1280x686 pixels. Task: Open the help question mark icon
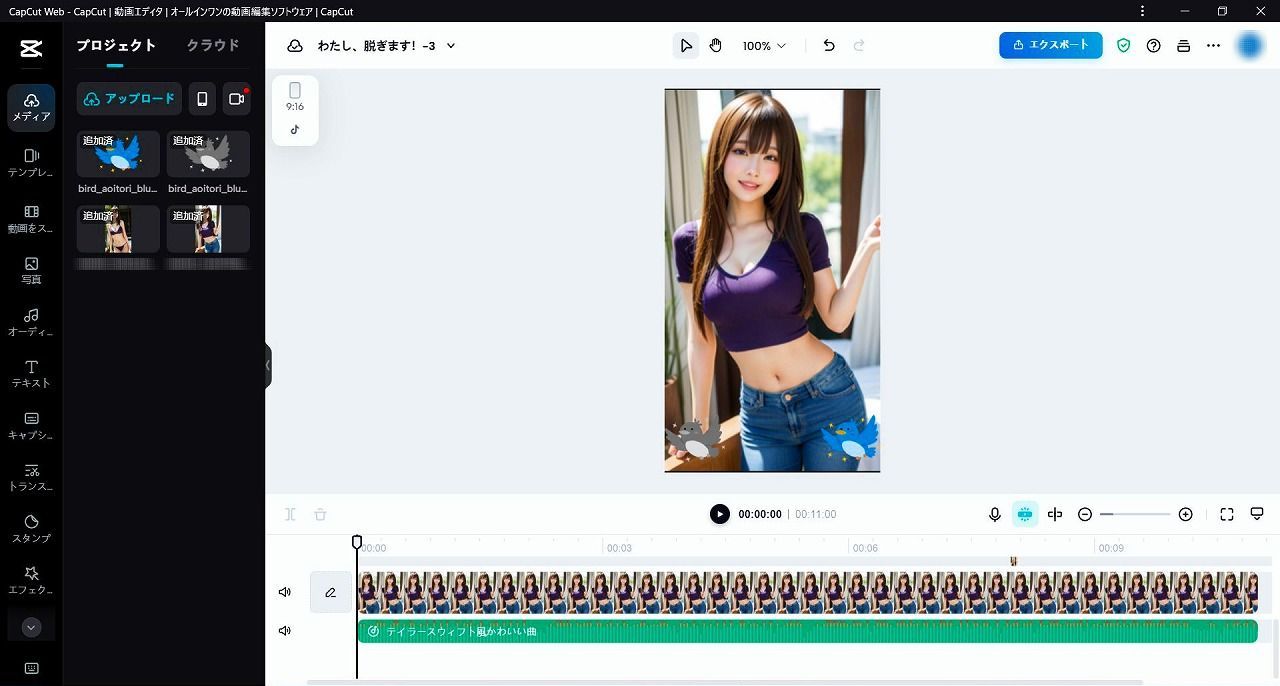pos(1153,46)
